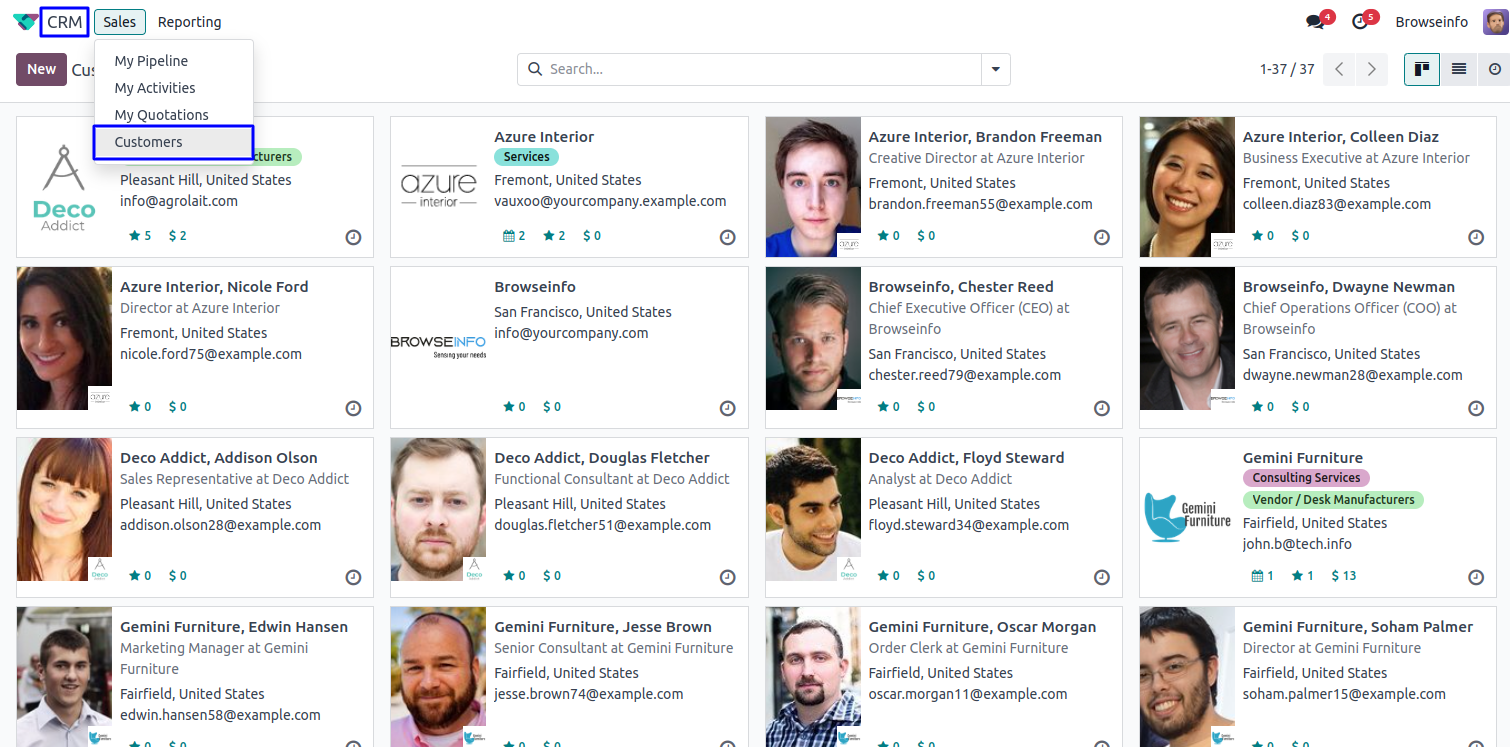Expand the search options dropdown arrow

click(x=995, y=69)
